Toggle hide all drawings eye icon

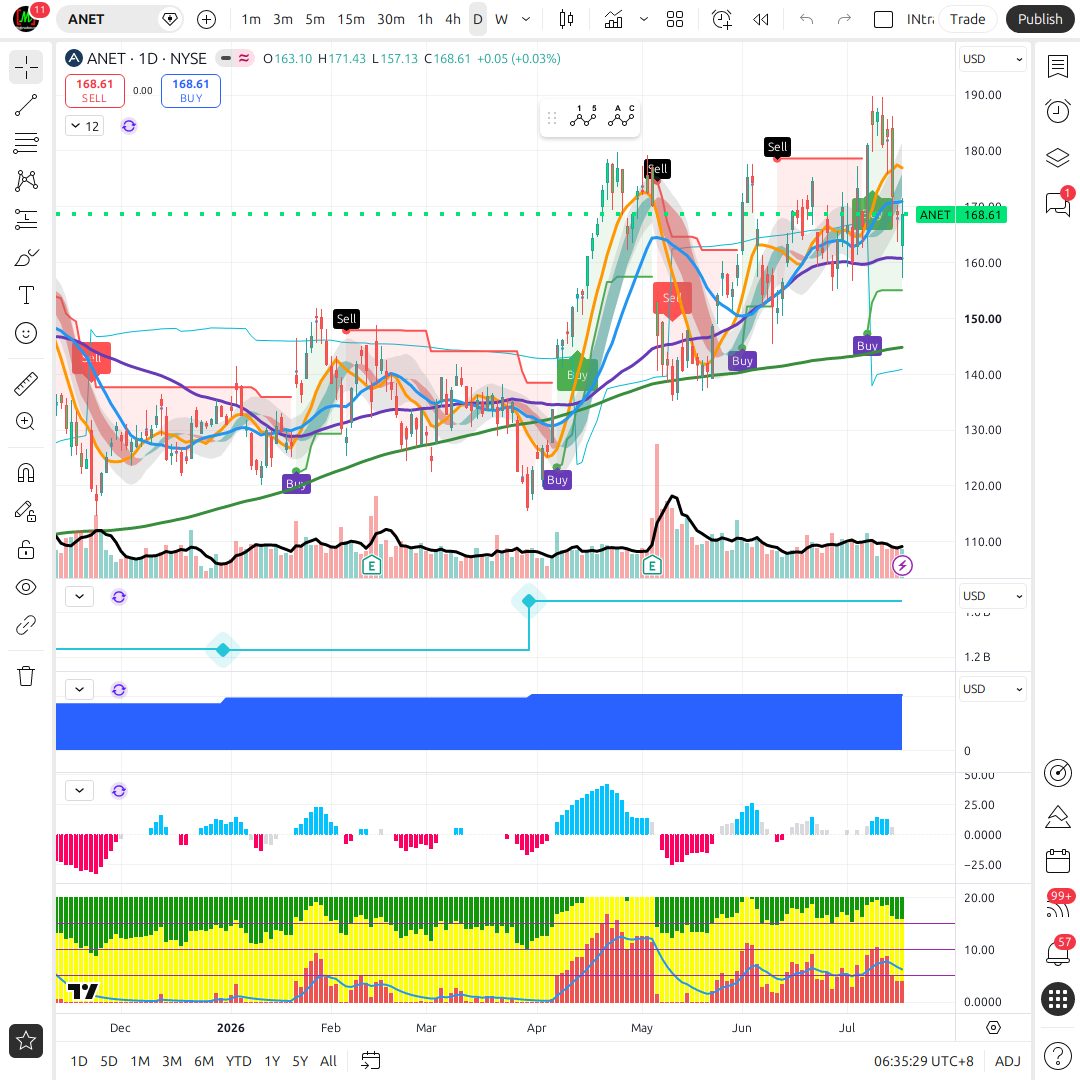(x=26, y=588)
